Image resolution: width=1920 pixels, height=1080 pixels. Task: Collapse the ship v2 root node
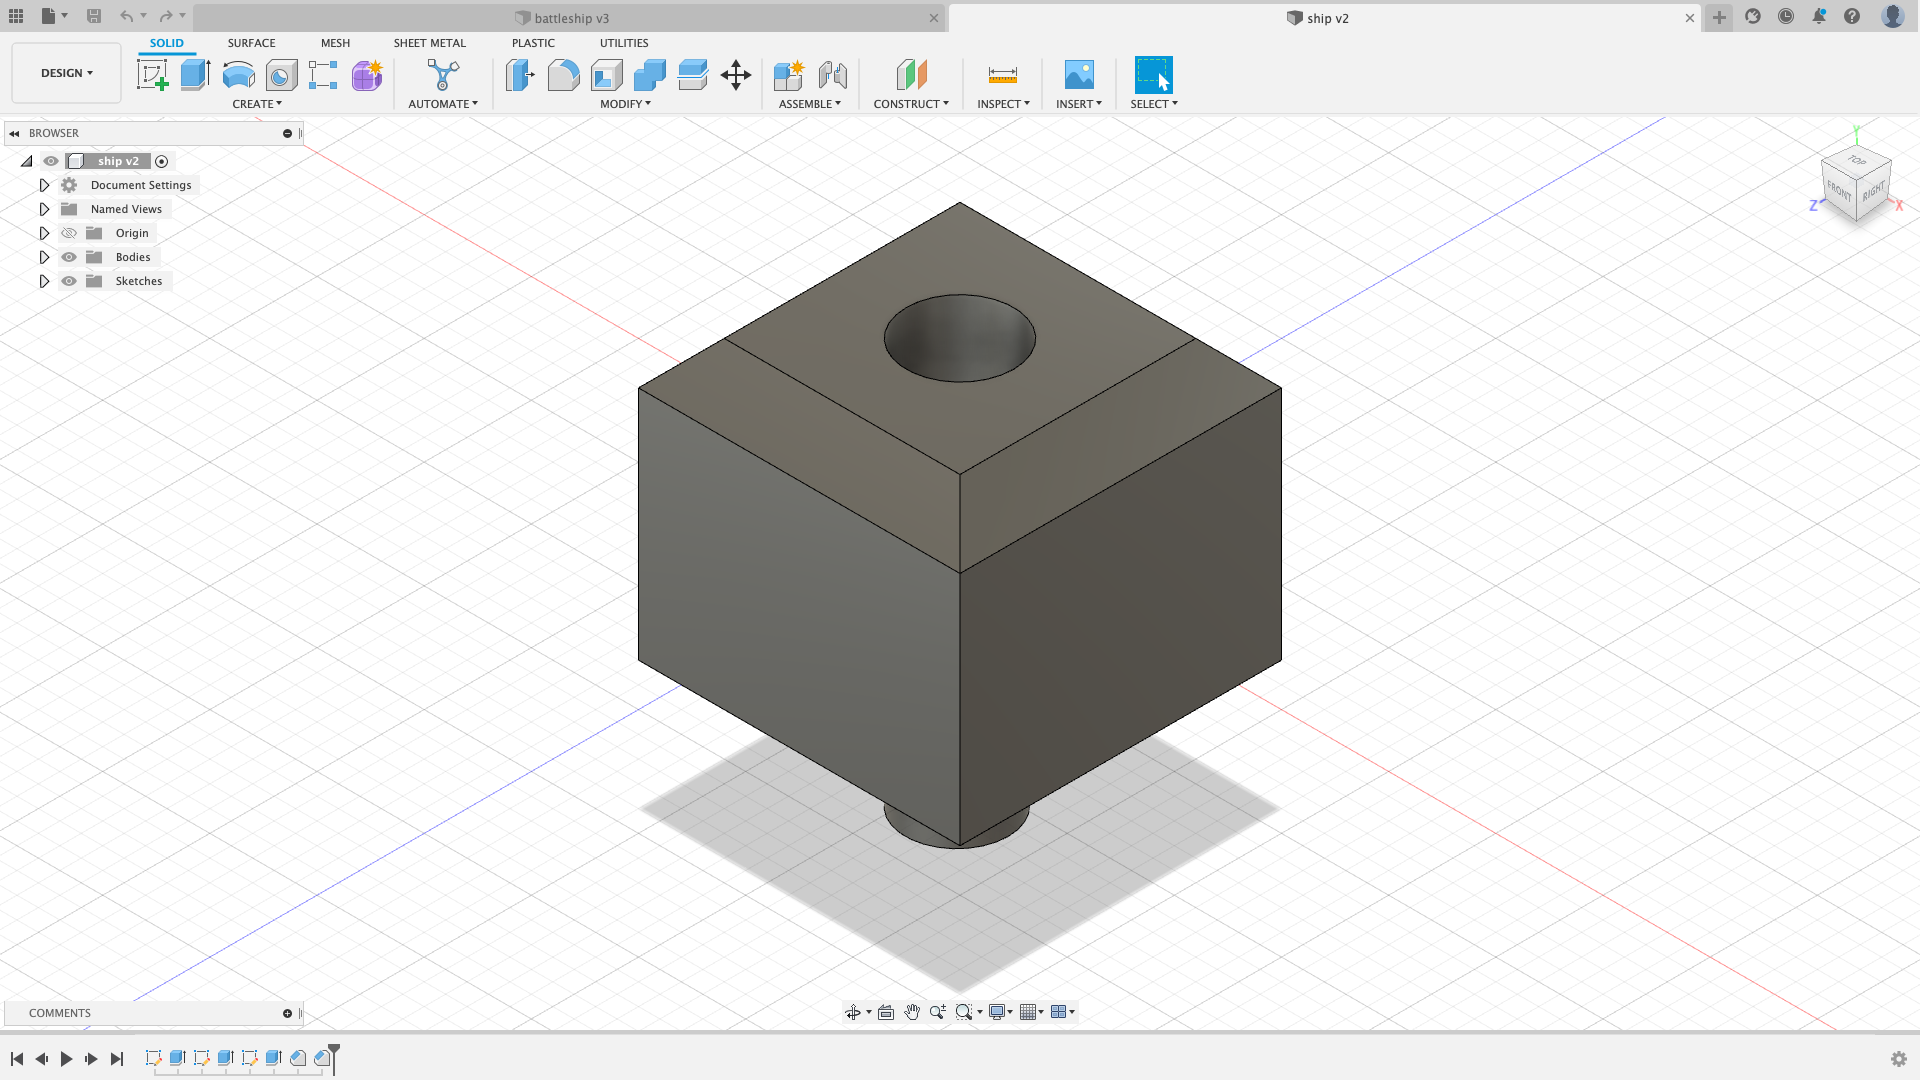click(27, 161)
